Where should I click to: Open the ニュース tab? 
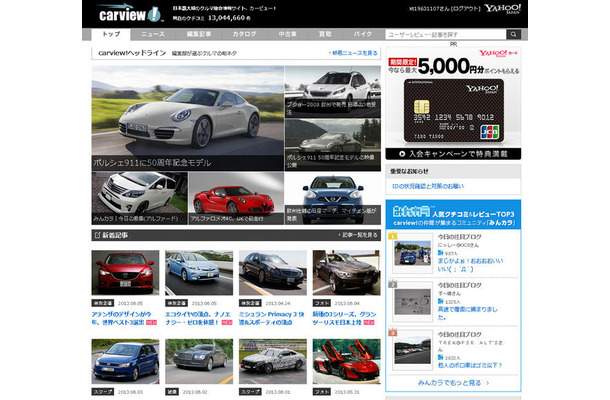pyautogui.click(x=152, y=34)
